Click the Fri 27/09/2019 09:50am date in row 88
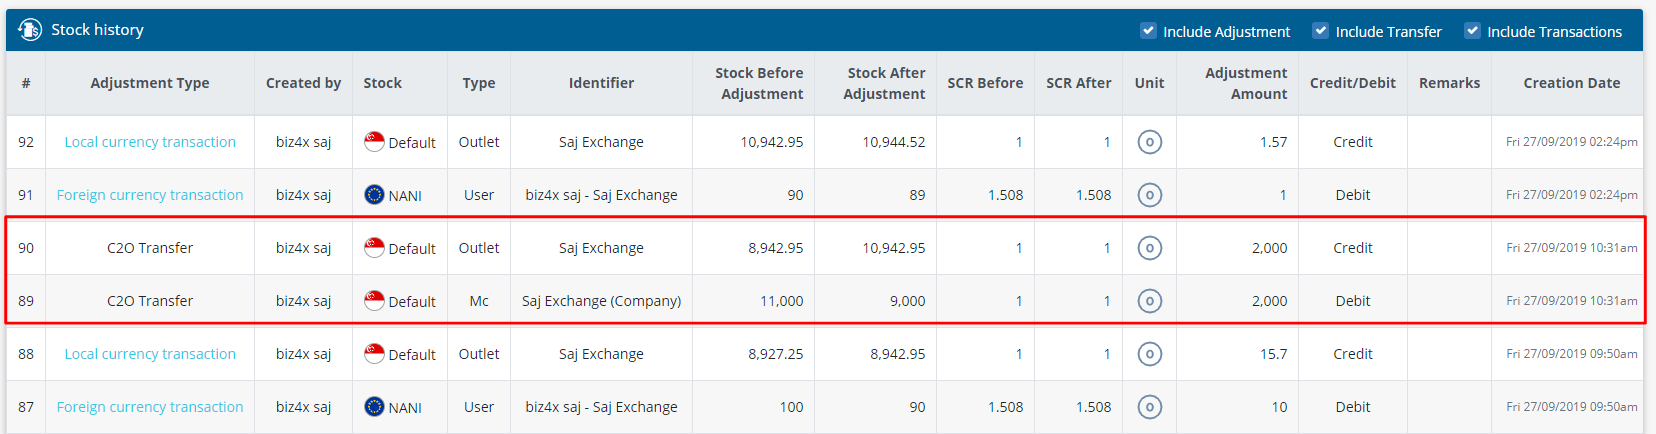 (1571, 354)
